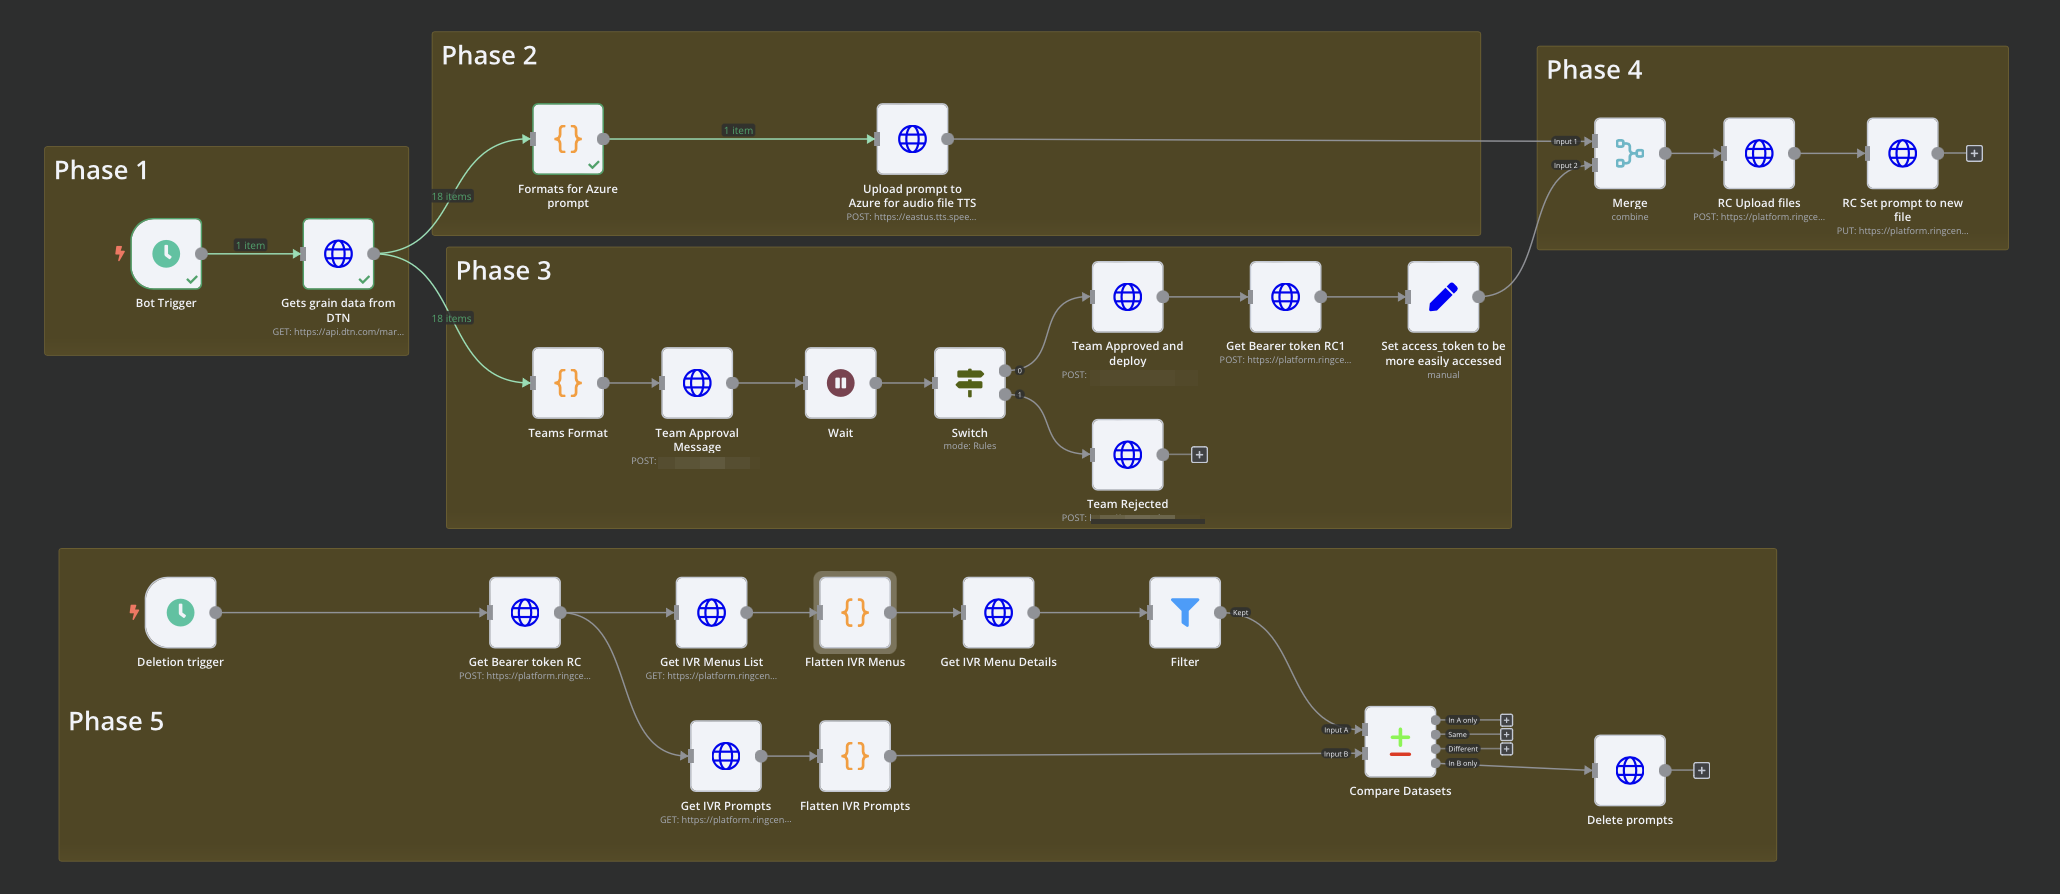
Task: Open the RC Upload files node
Action: (1759, 153)
